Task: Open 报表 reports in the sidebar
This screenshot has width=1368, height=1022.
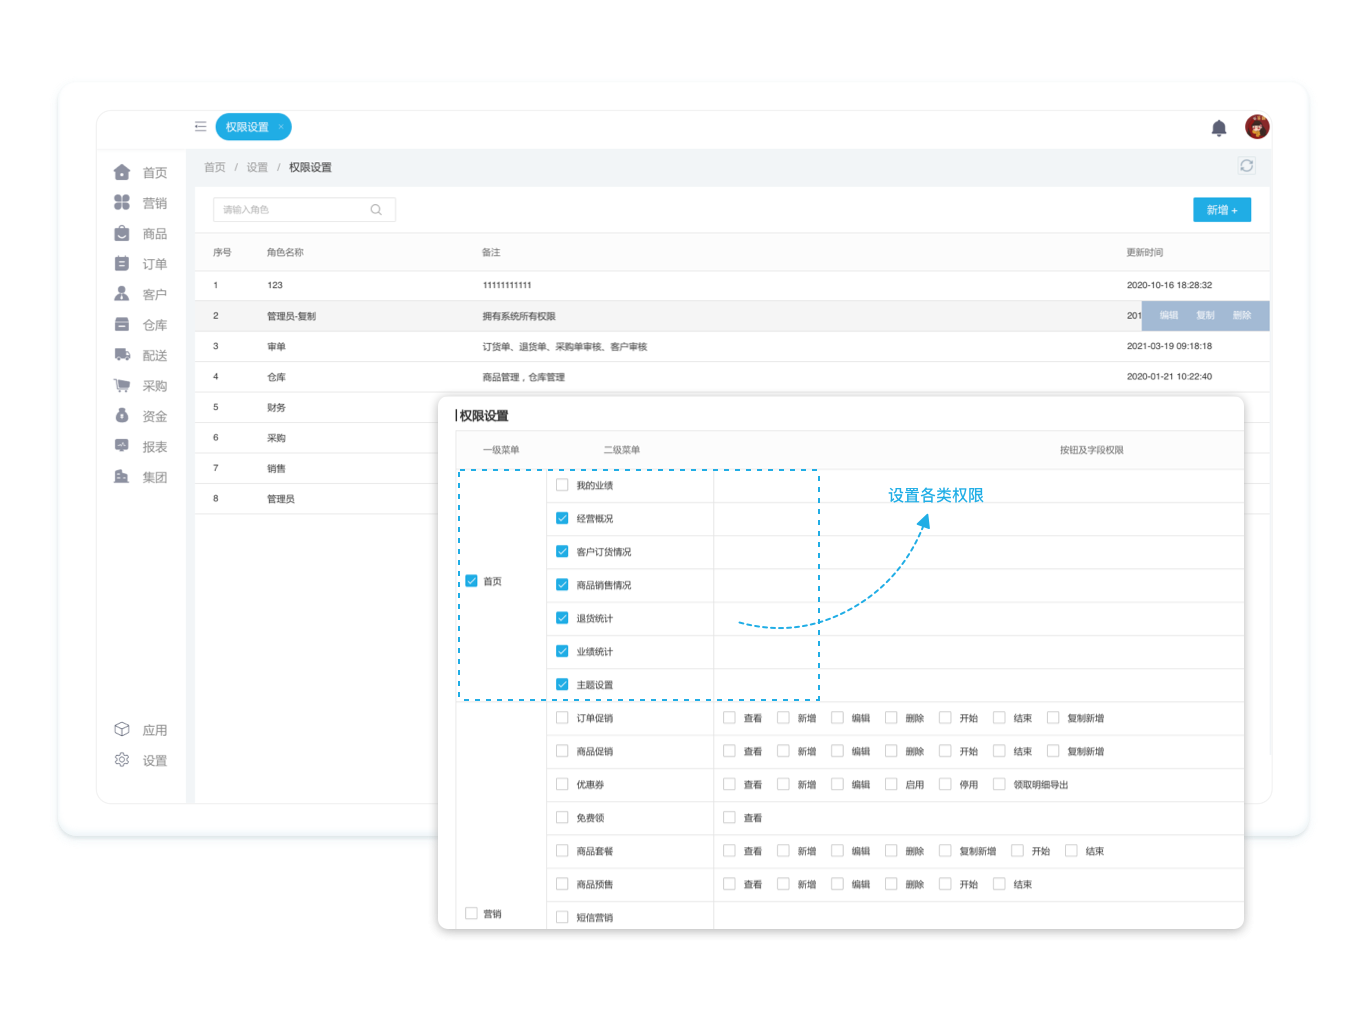Action: tap(141, 447)
